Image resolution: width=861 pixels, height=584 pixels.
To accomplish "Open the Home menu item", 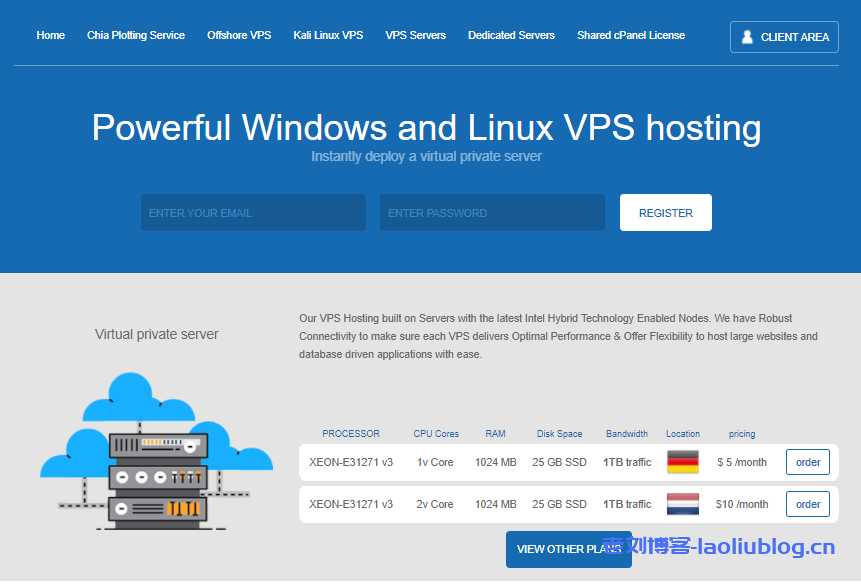I will click(x=50, y=35).
